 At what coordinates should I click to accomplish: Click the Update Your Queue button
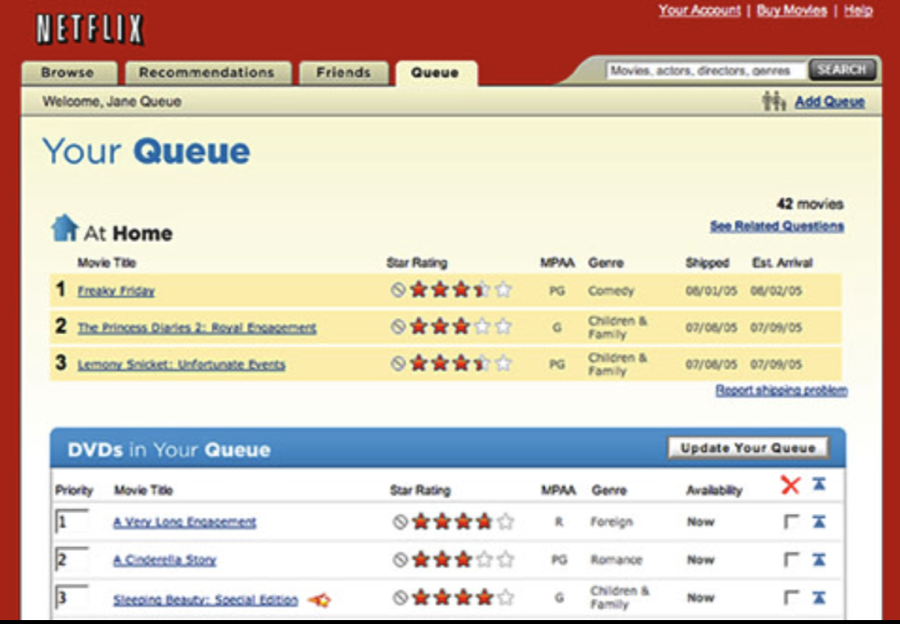click(748, 448)
